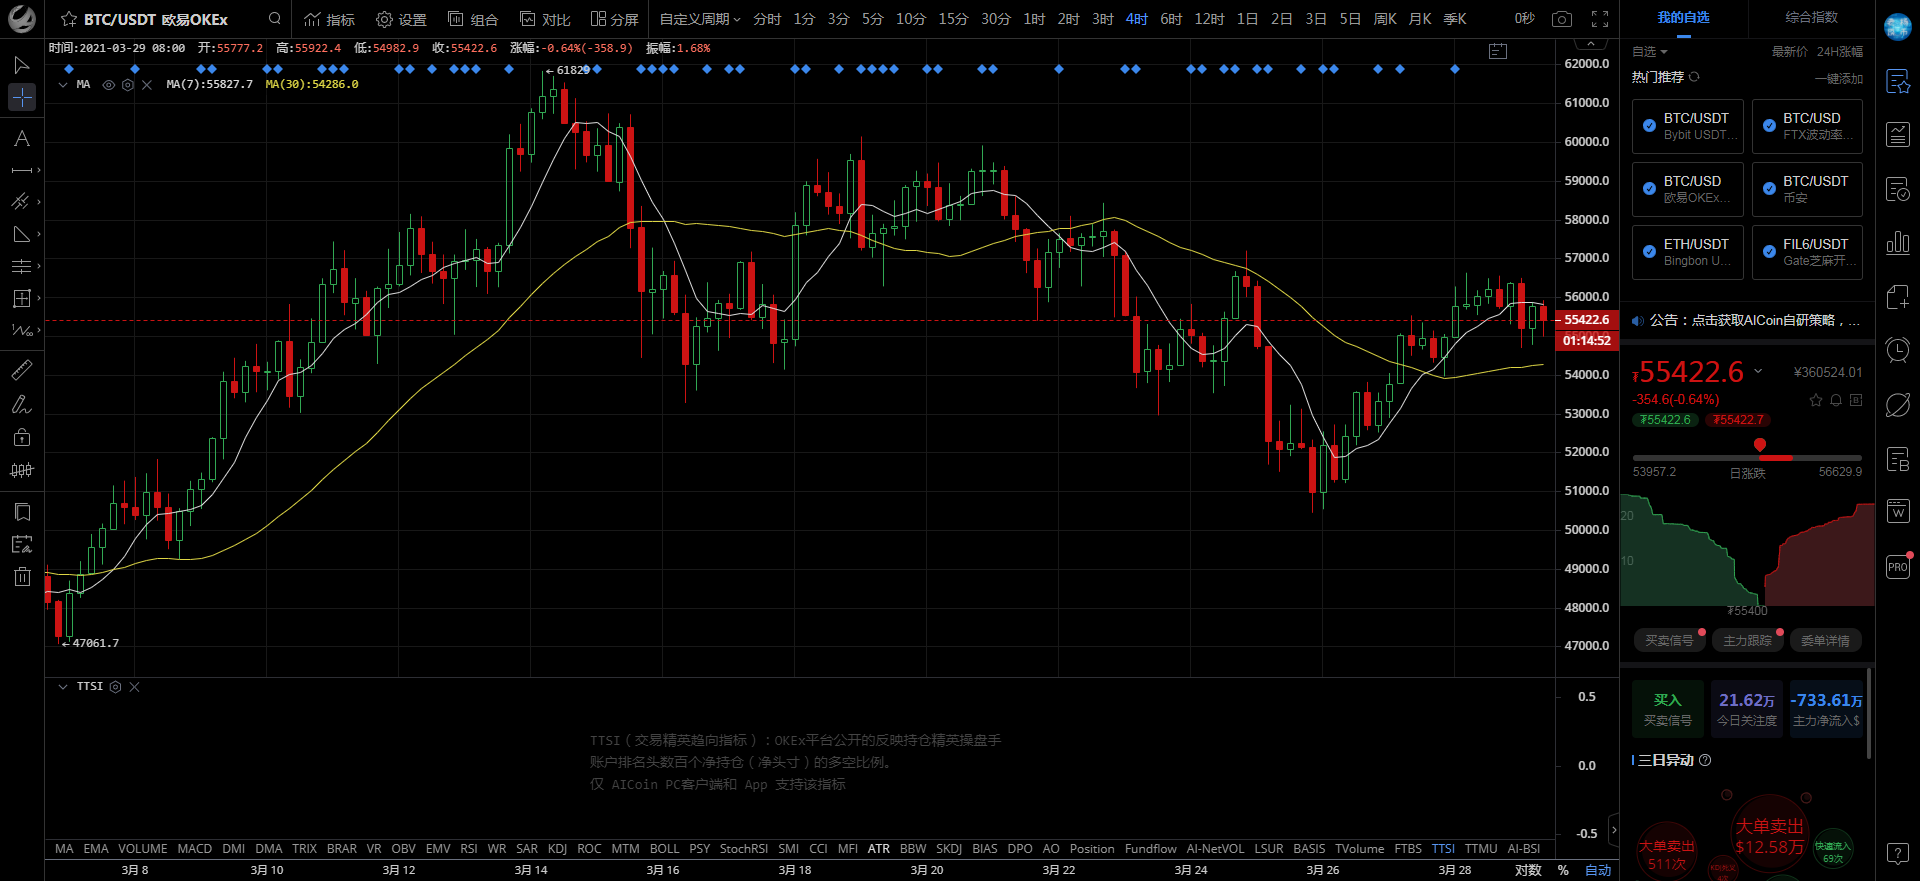The image size is (1920, 881).
Task: Lock drawings with the padlock icon
Action: (x=21, y=437)
